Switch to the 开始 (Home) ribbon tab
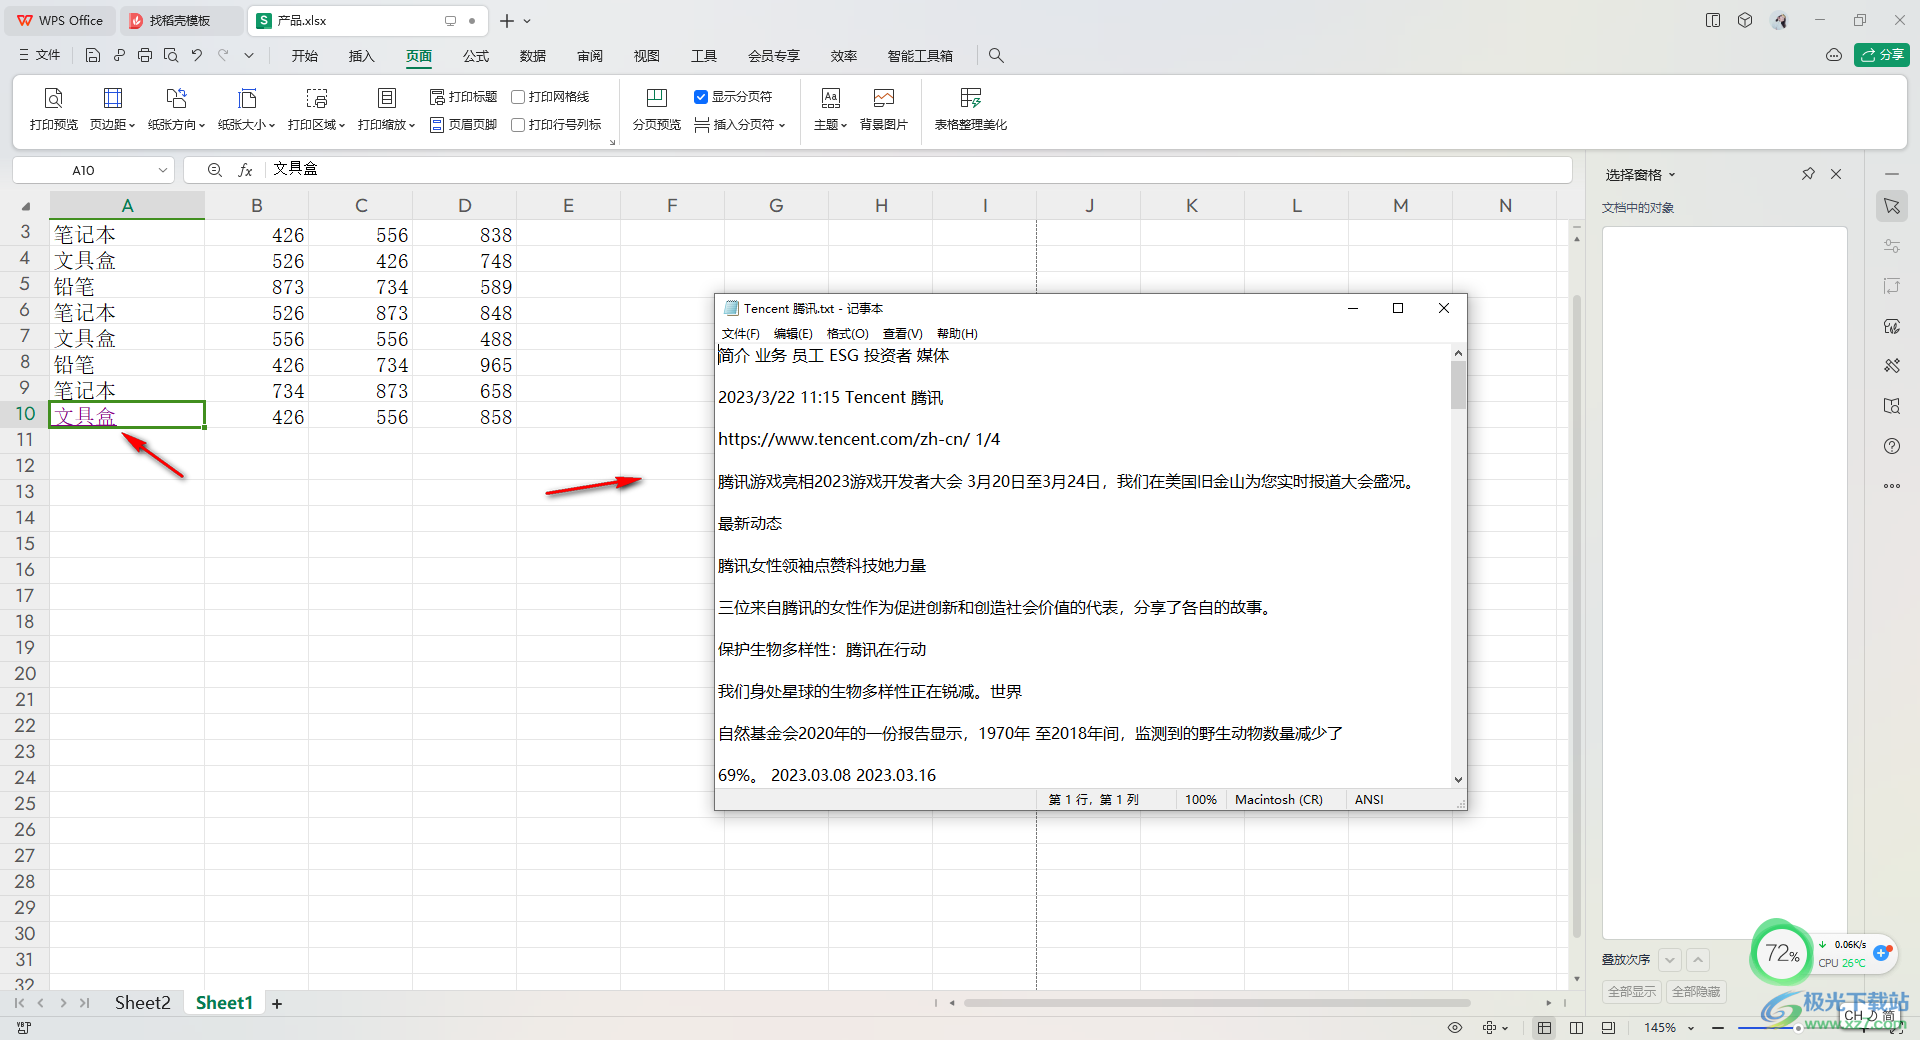1920x1040 pixels. (305, 56)
